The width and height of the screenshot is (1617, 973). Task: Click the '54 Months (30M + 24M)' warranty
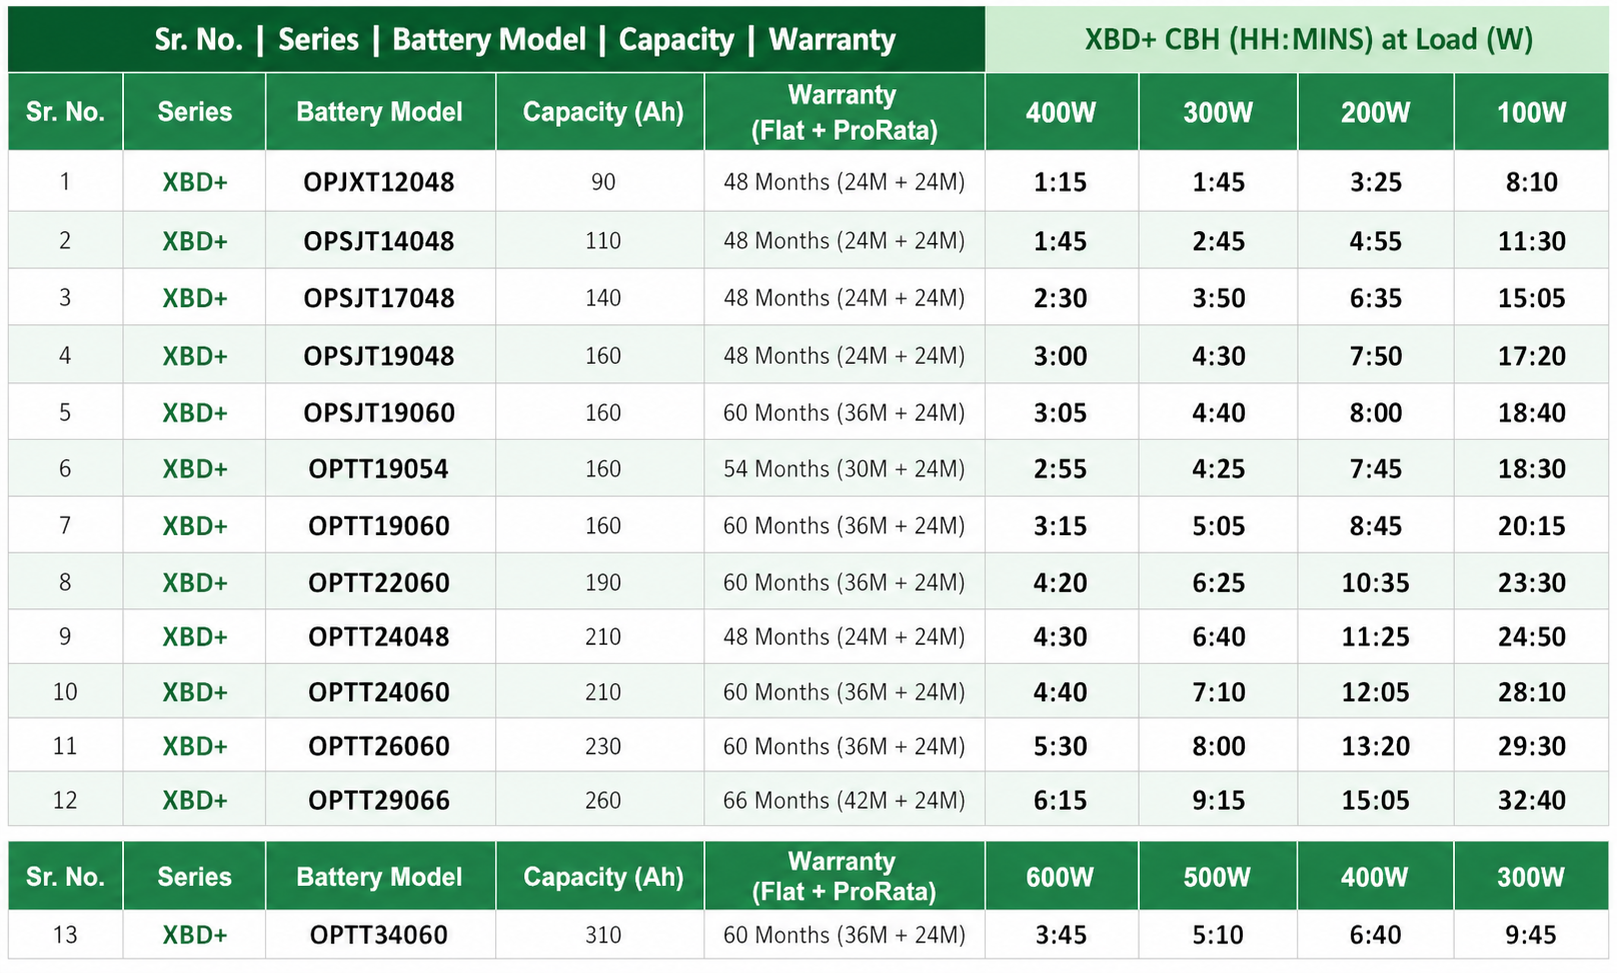[x=844, y=469]
